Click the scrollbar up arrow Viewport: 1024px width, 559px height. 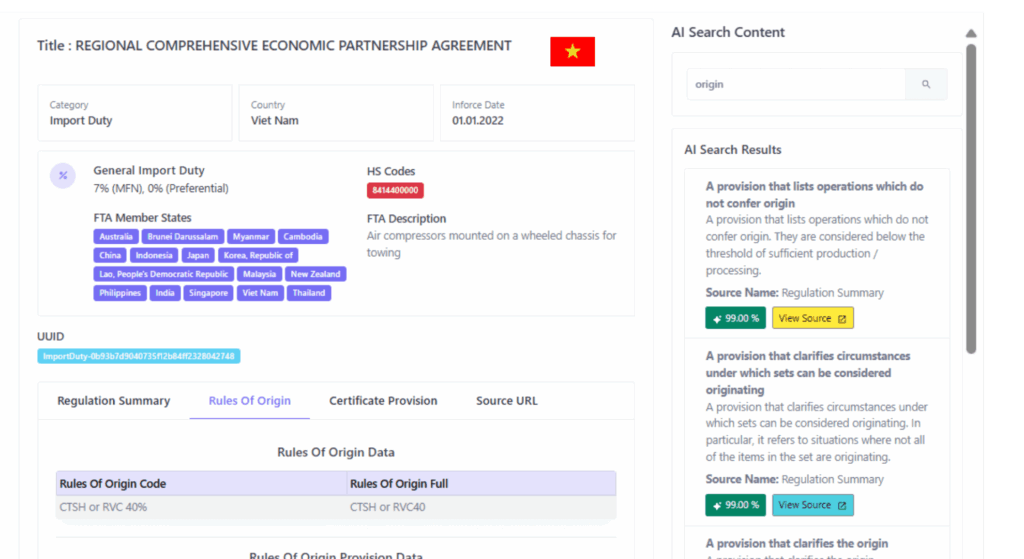(971, 33)
